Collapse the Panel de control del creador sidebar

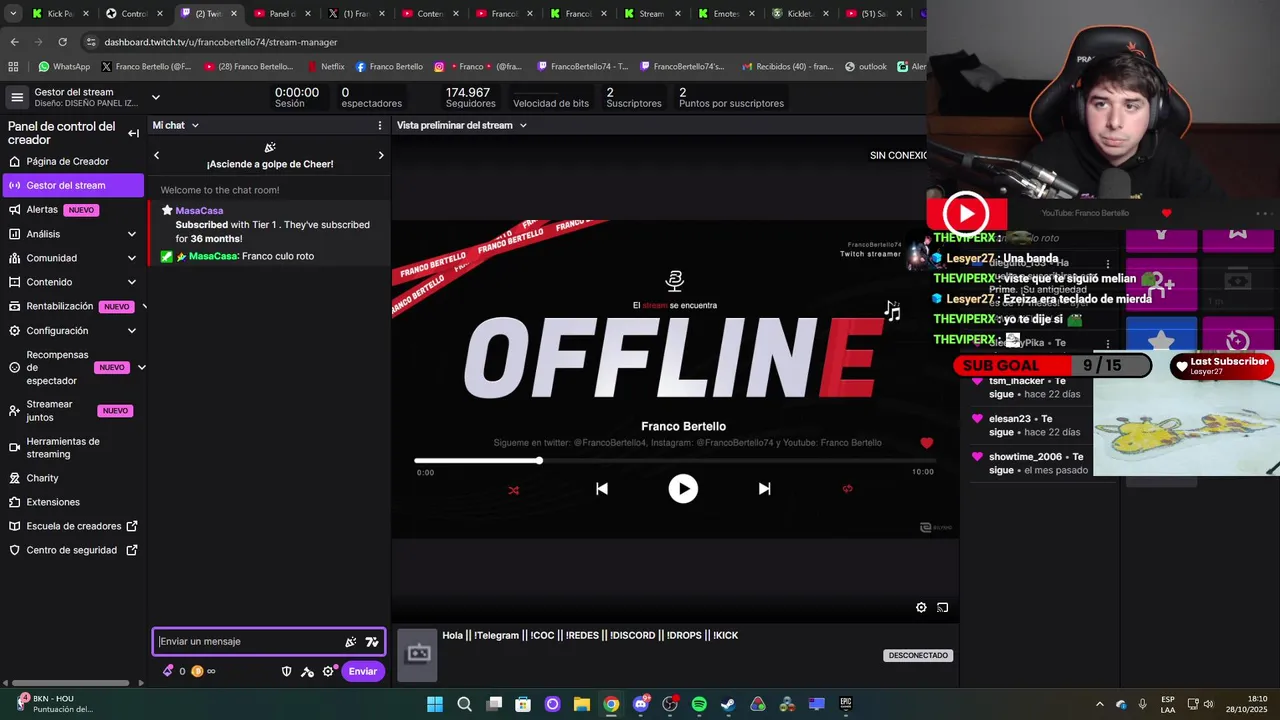(x=133, y=133)
